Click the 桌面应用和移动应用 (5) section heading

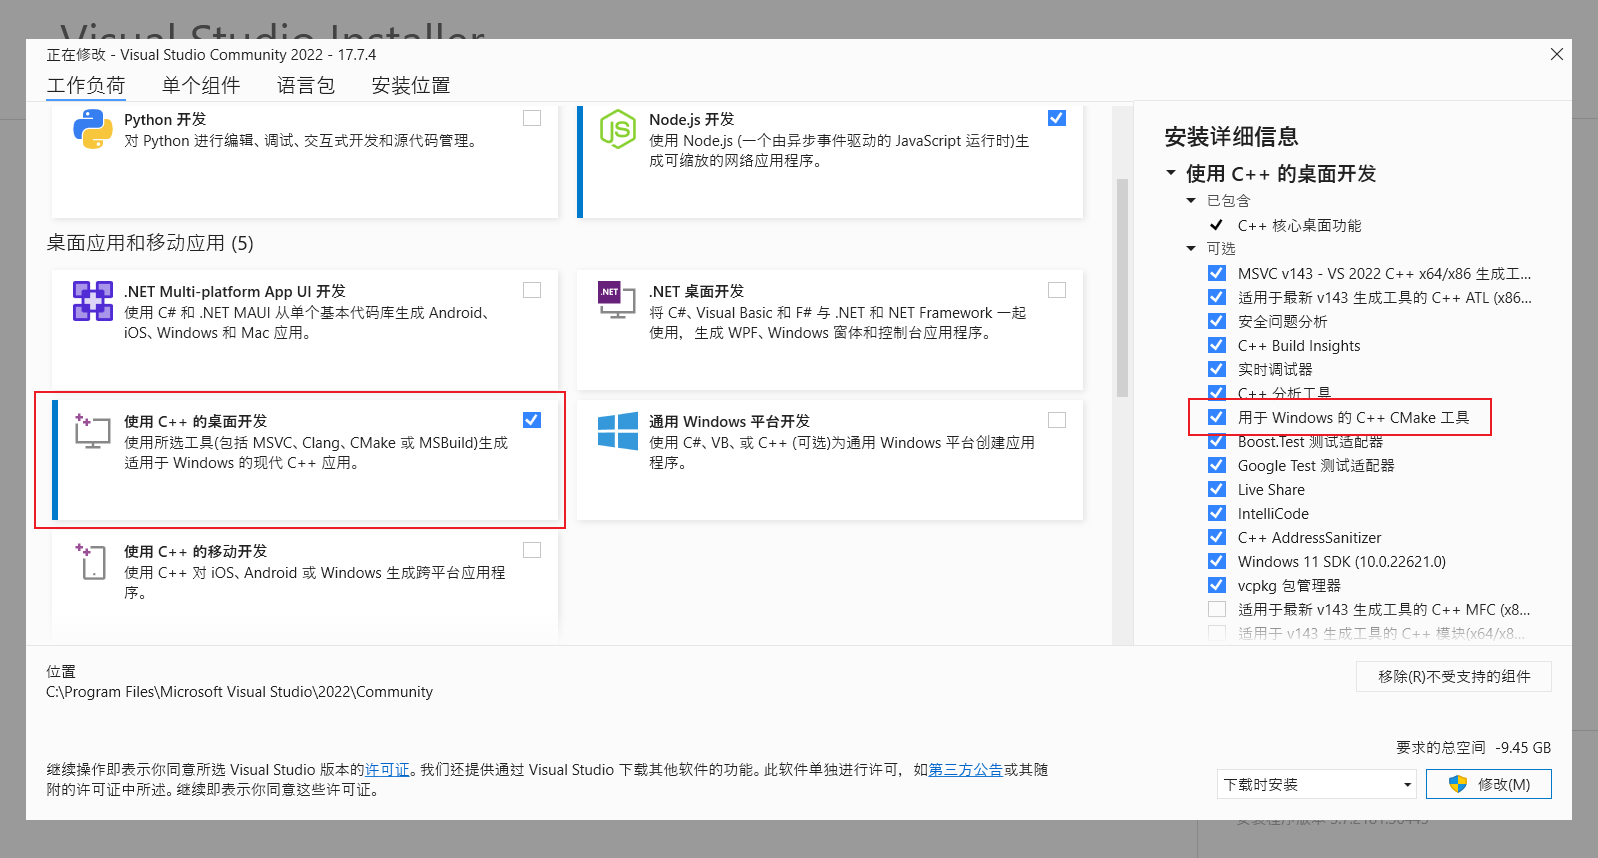[x=150, y=243]
